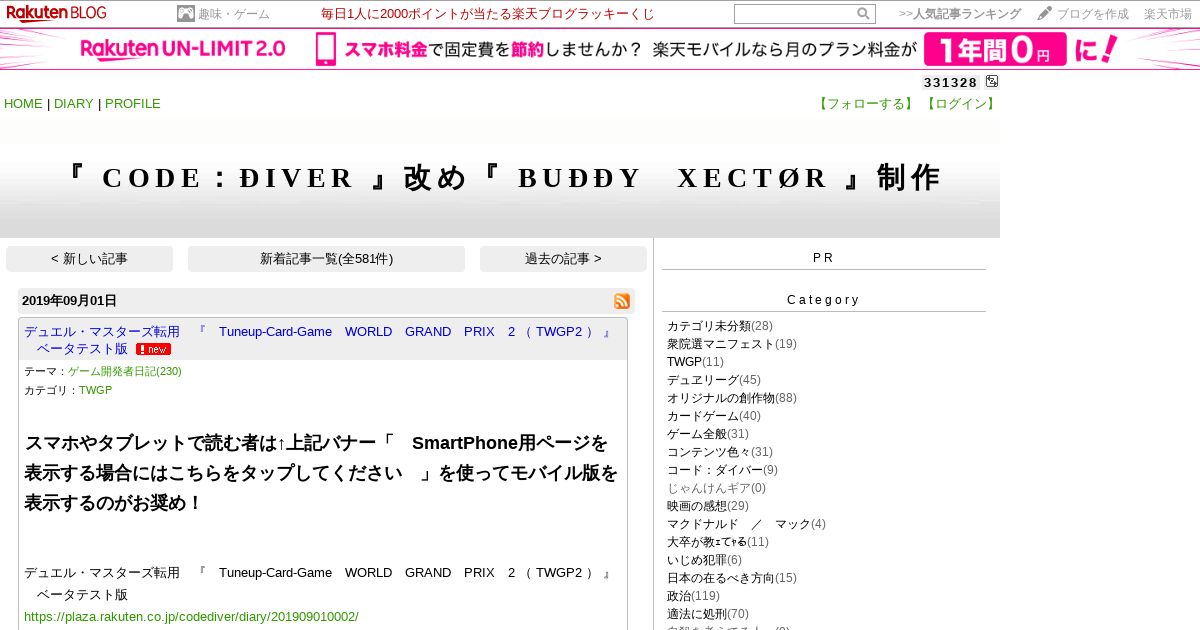
Task: Open category デュエリーグ
Action: click(703, 380)
